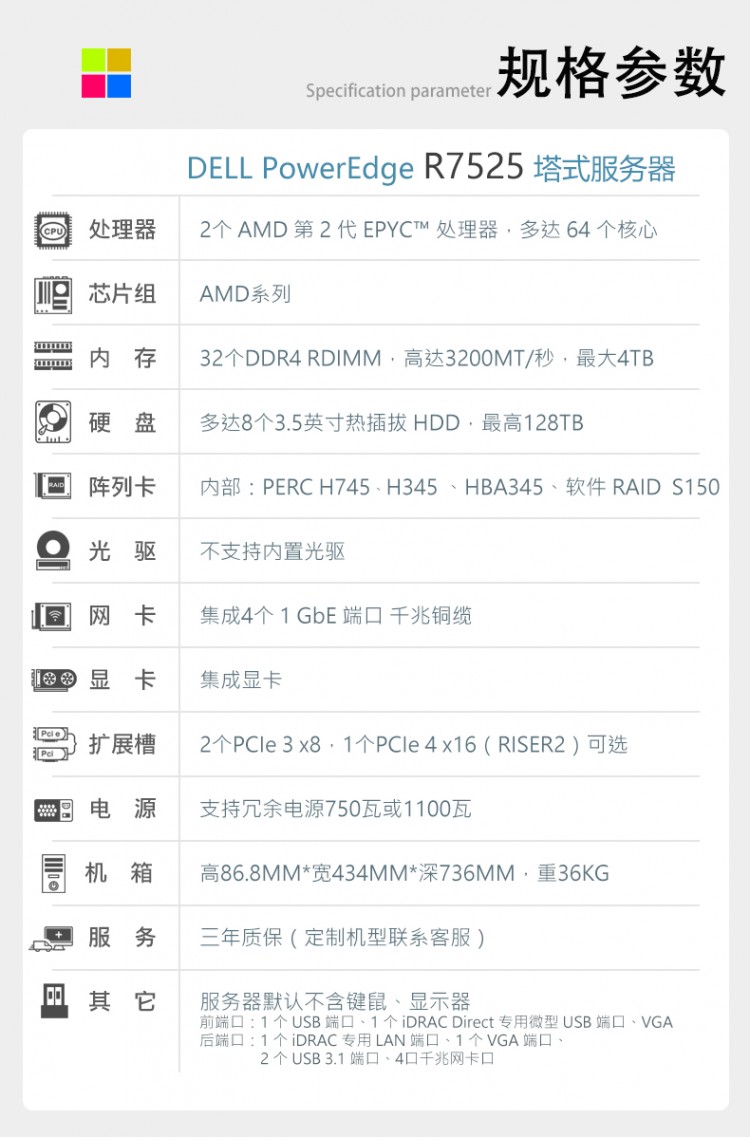The image size is (750, 1137).
Task: Select the memory RAM stick icon
Action: pyautogui.click(x=53, y=357)
